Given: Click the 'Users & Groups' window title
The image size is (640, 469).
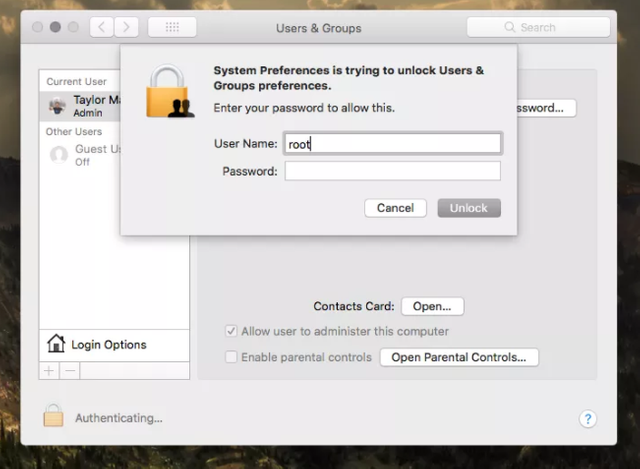Looking at the screenshot, I should (x=319, y=28).
